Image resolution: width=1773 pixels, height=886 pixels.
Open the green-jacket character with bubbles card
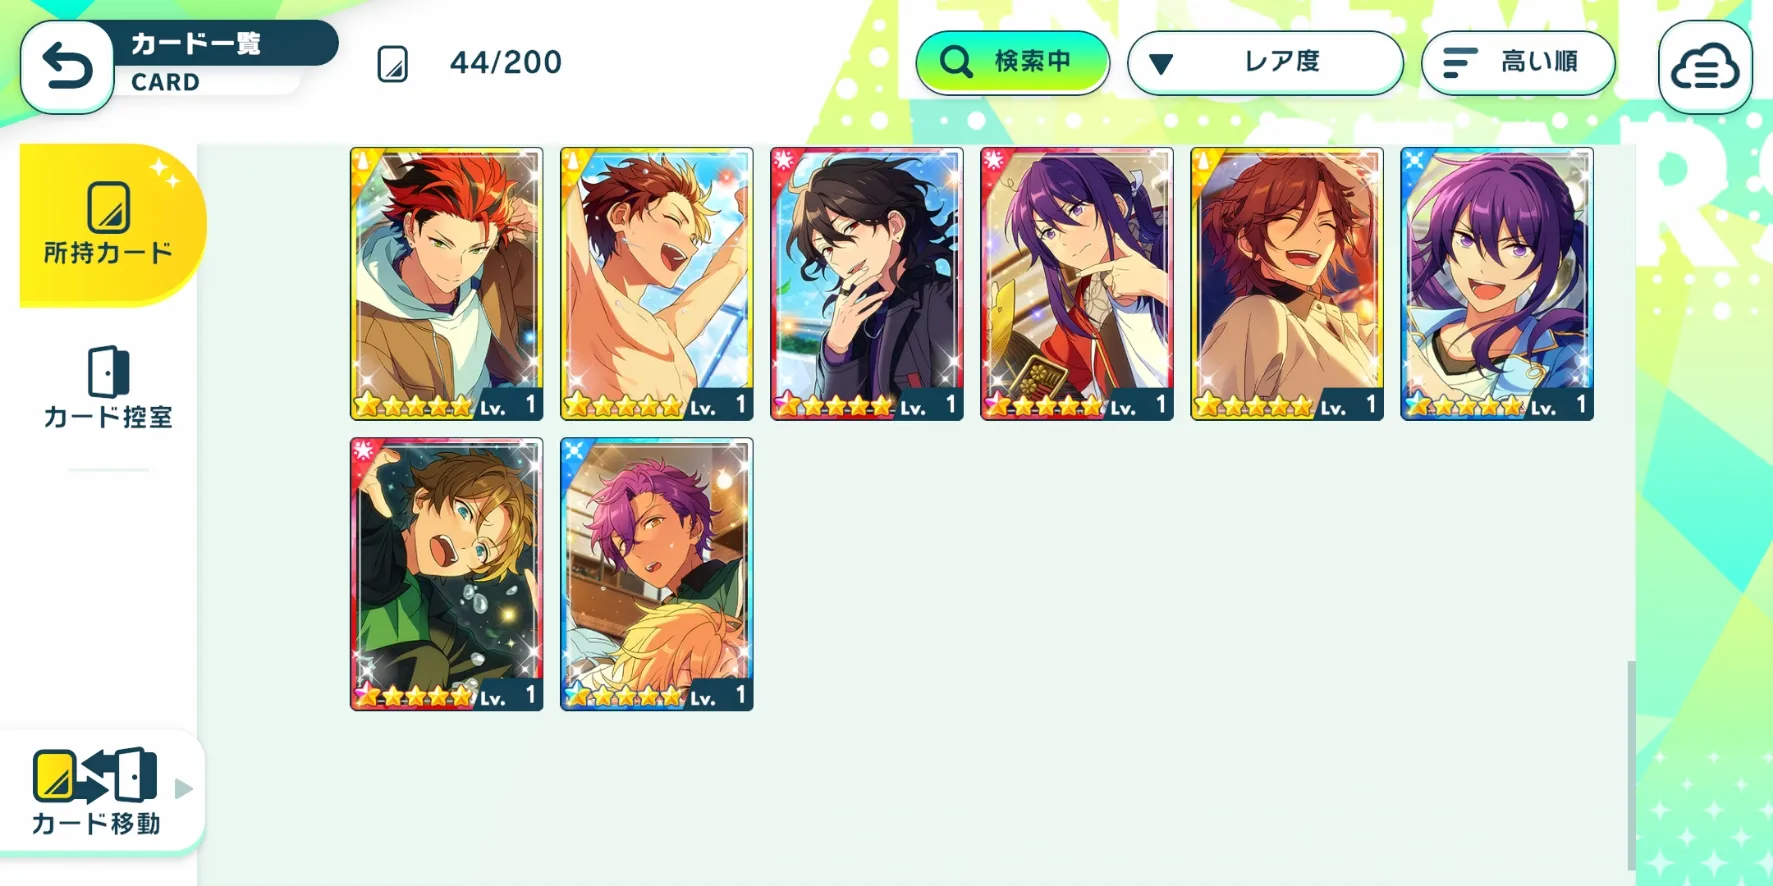pyautogui.click(x=447, y=574)
